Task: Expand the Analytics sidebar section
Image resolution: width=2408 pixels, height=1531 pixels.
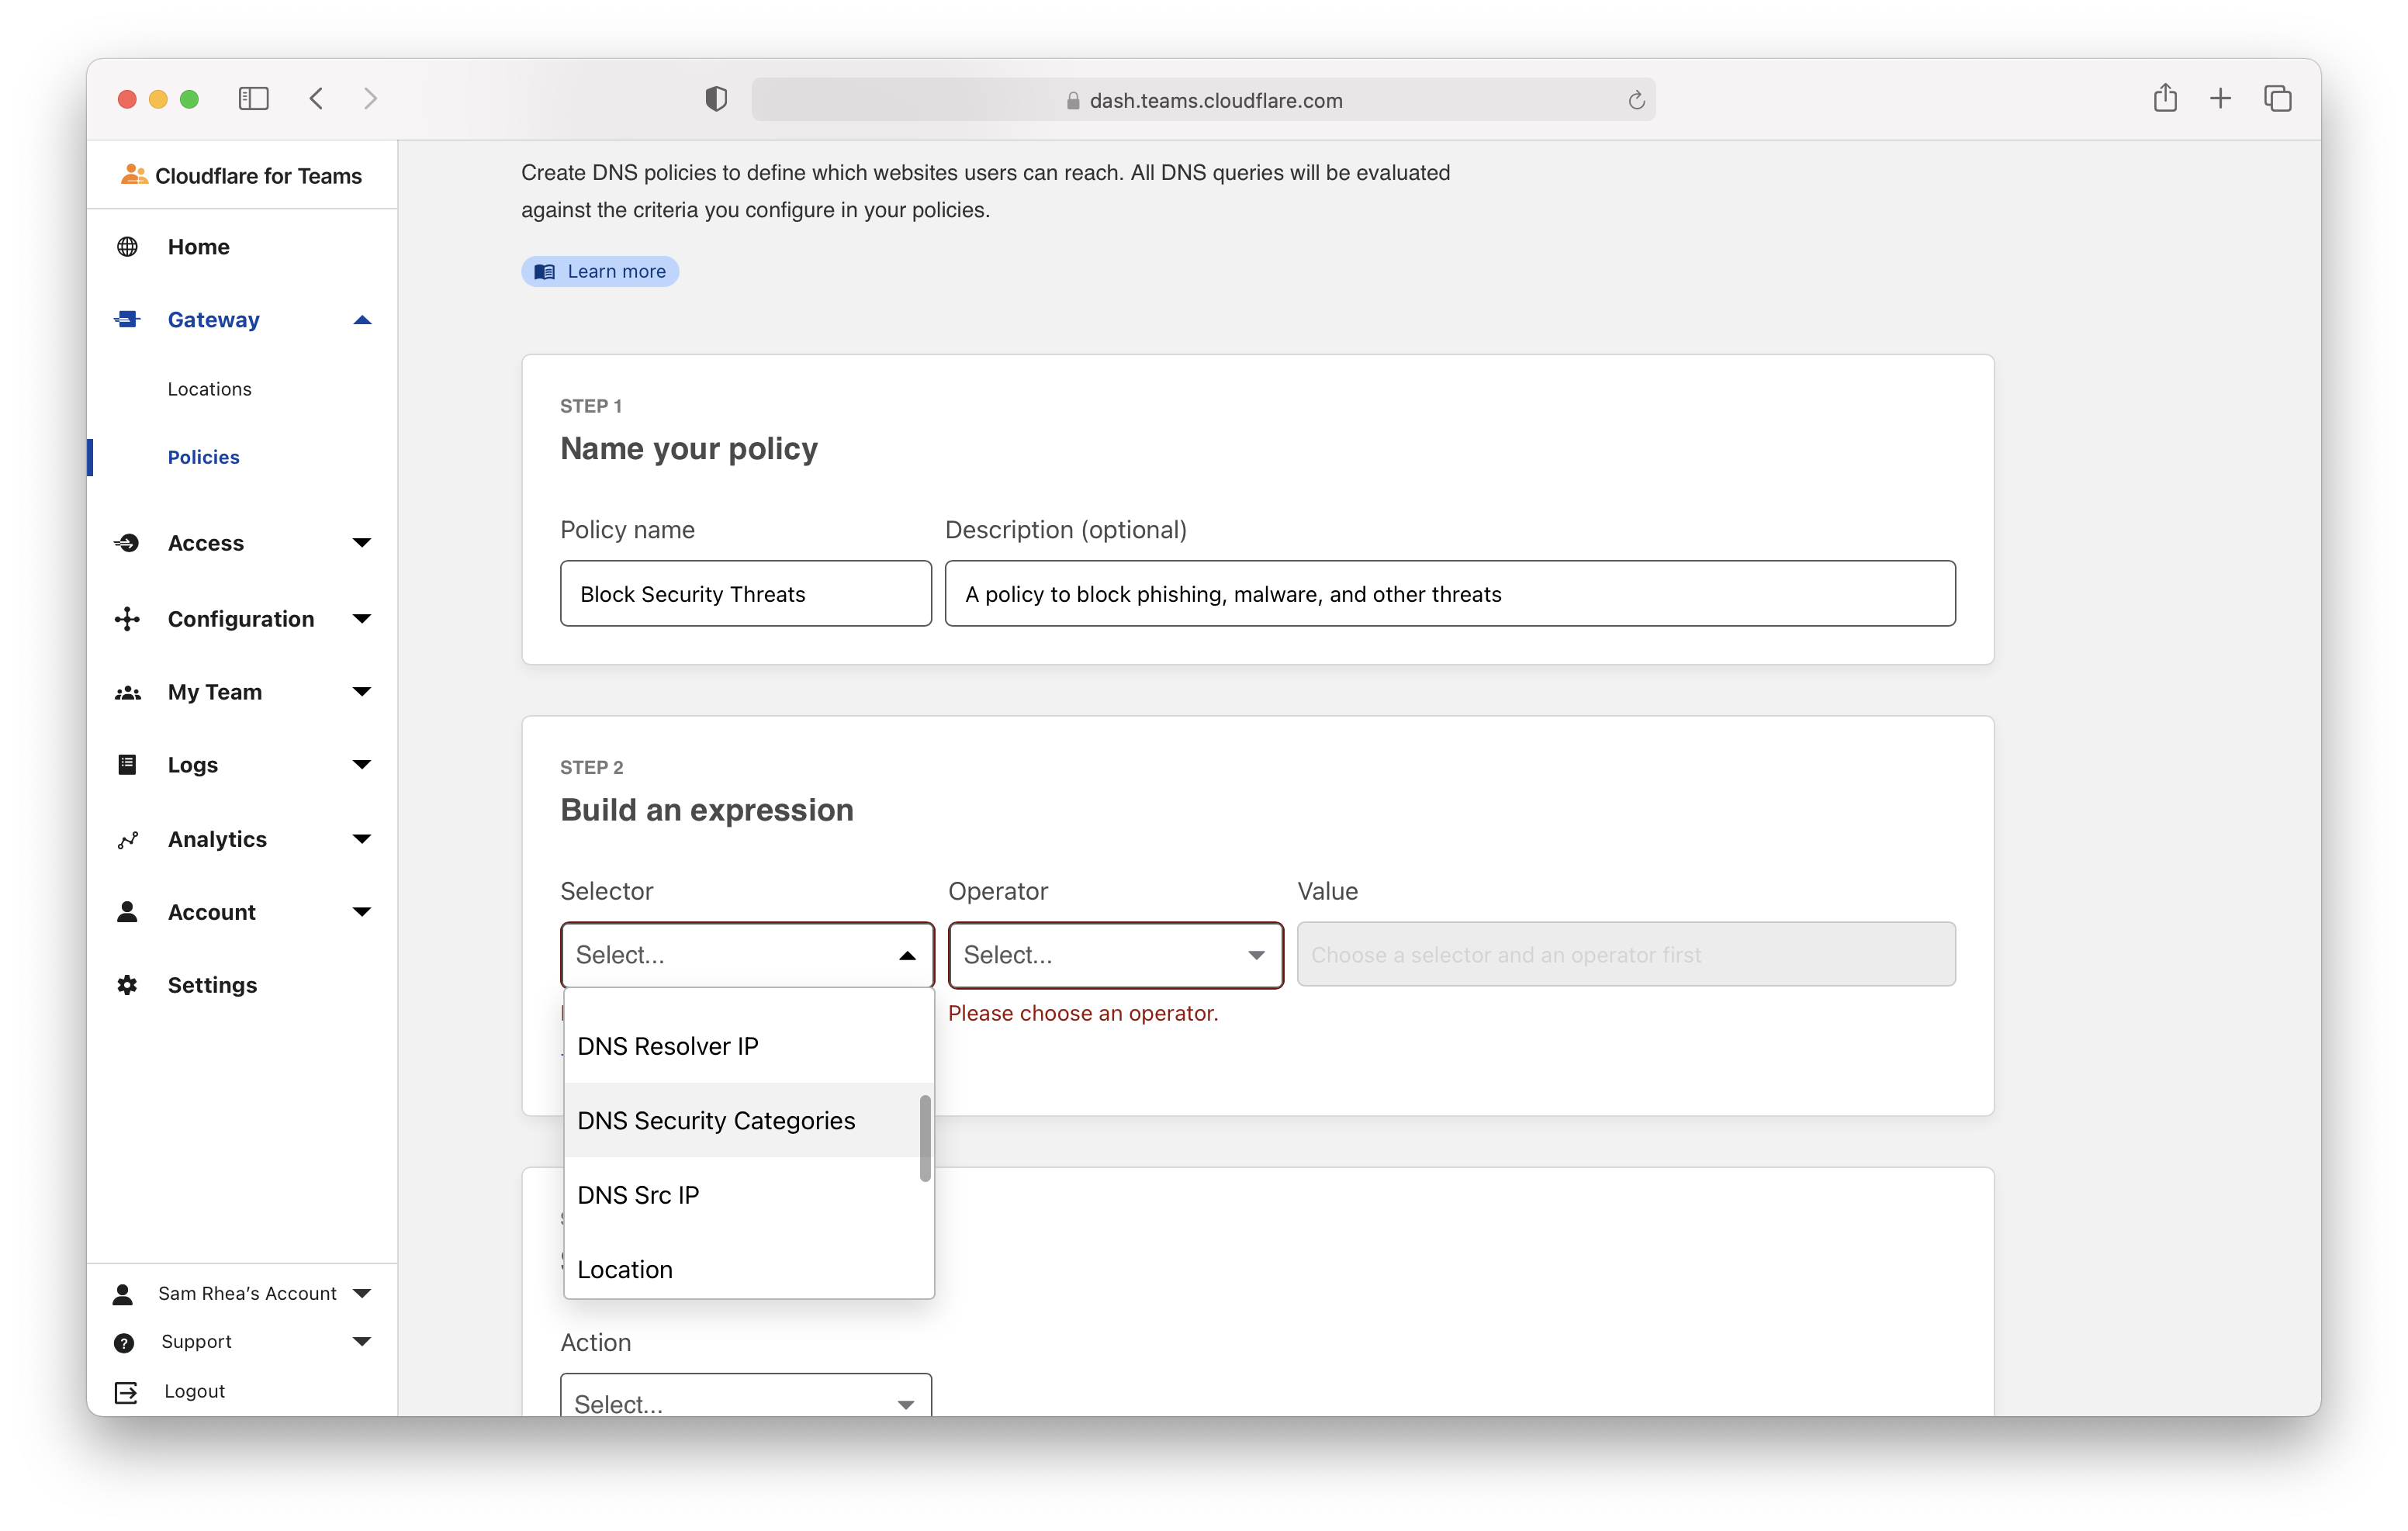Action: (362, 839)
